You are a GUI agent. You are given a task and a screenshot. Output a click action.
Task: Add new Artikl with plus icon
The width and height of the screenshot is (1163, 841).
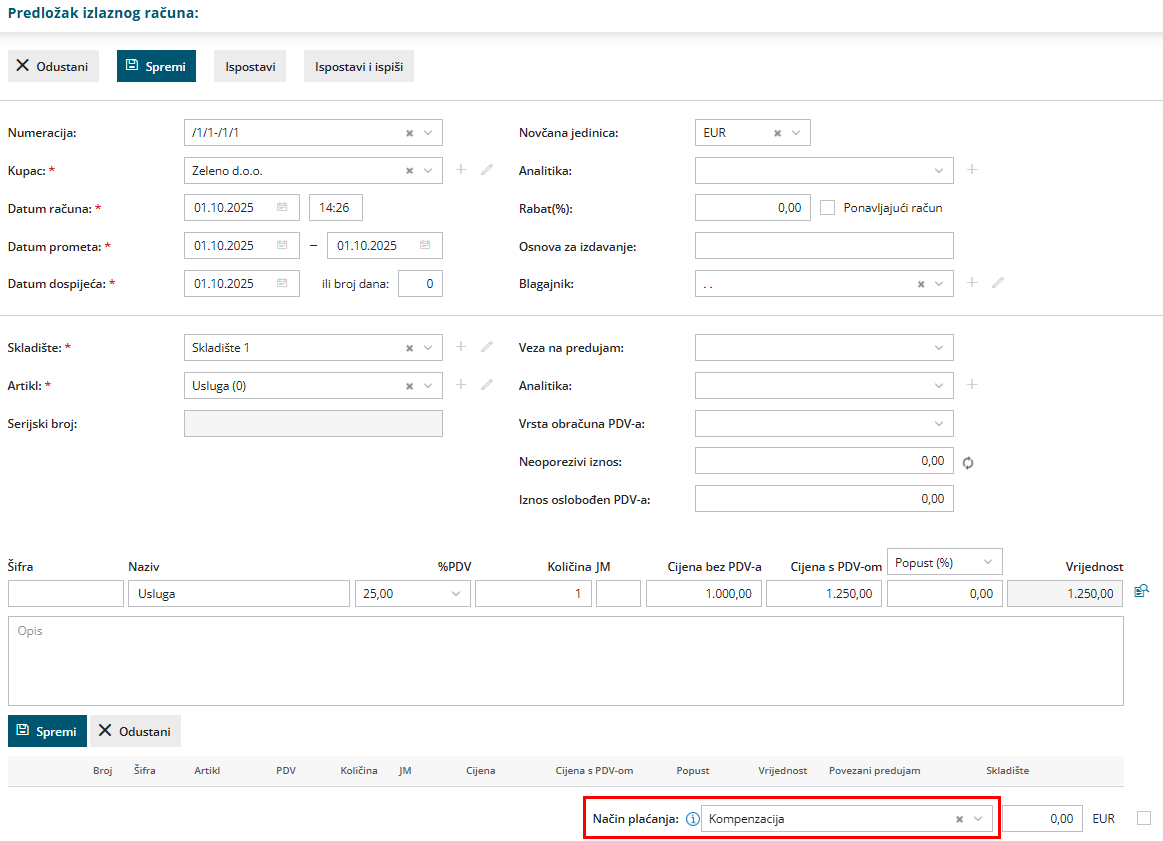(x=461, y=384)
